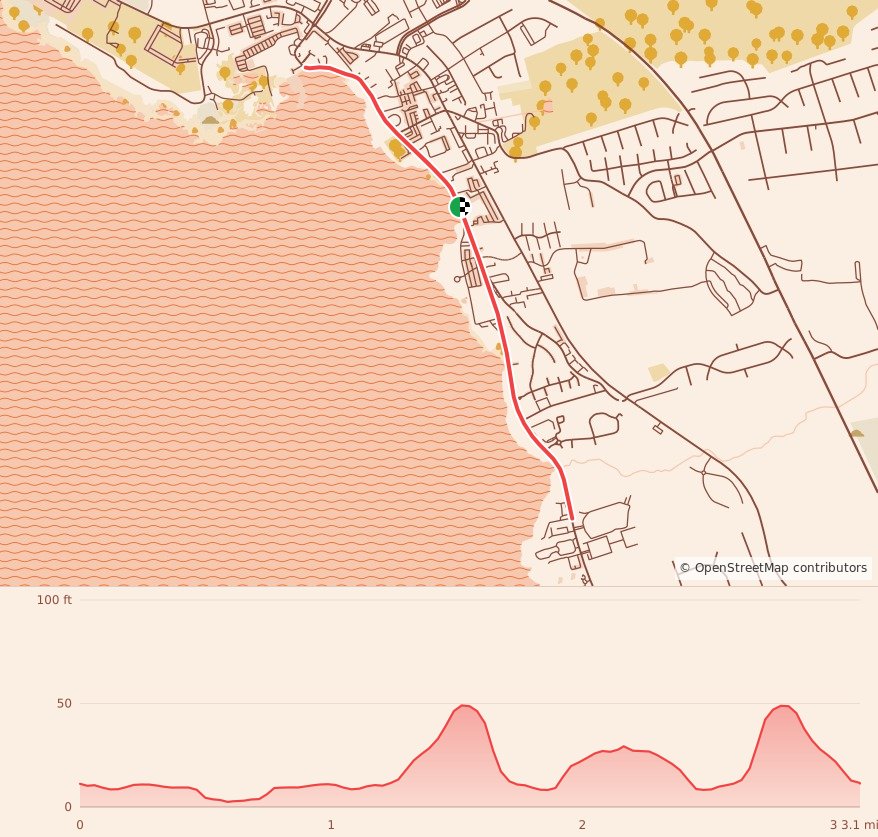Click the start/finish checkered flag marker

point(460,207)
